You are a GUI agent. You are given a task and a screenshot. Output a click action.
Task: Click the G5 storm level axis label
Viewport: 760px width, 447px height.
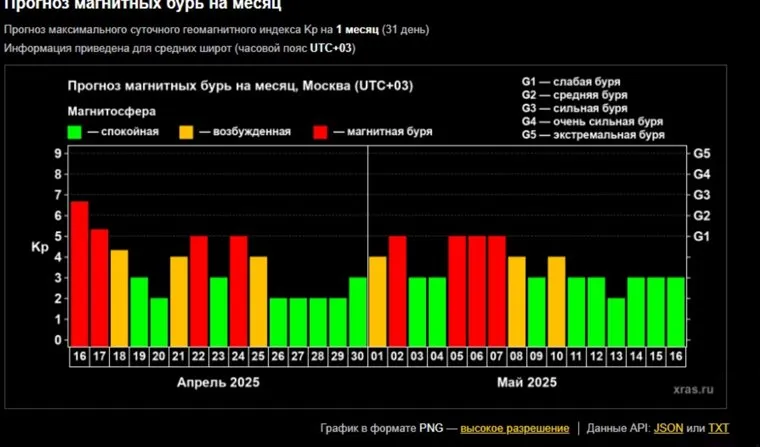click(x=702, y=153)
